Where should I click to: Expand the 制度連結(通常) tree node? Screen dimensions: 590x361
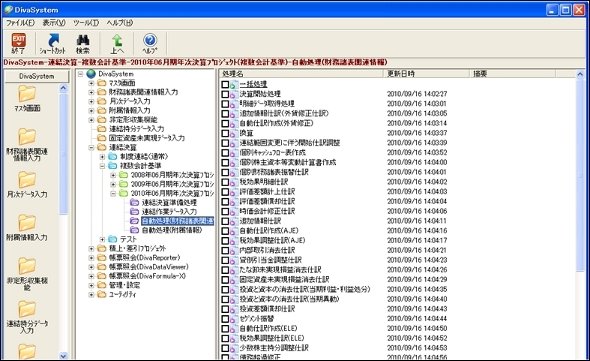[x=102, y=157]
